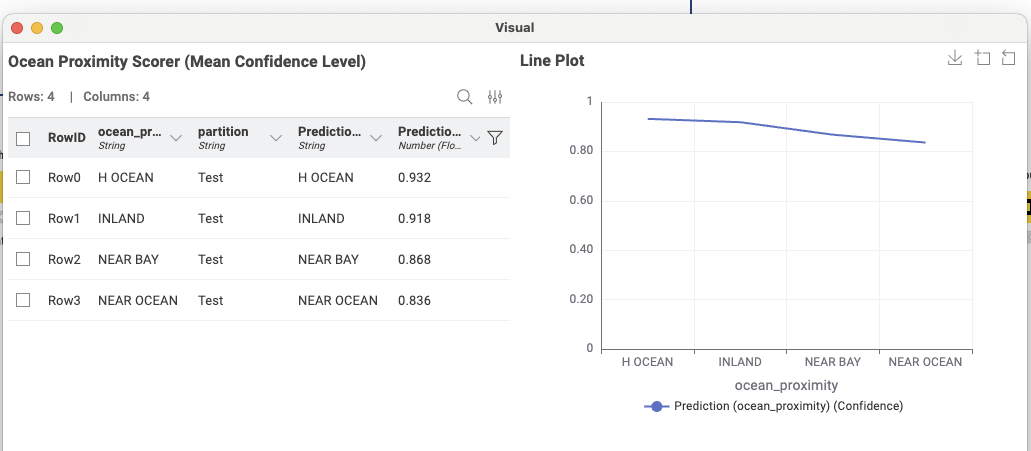Click the NEAR BAY cell in Row2
Viewport: 1031px width, 451px height.
[x=128, y=259]
